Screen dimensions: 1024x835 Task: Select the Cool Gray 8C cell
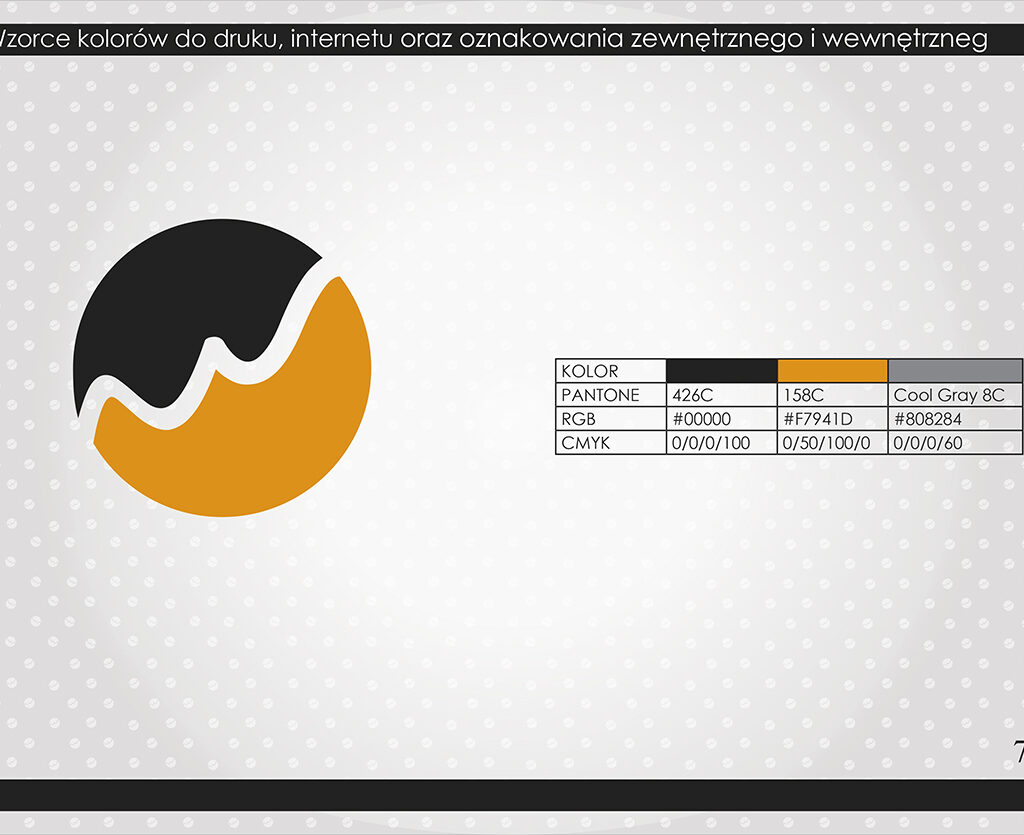click(x=954, y=395)
